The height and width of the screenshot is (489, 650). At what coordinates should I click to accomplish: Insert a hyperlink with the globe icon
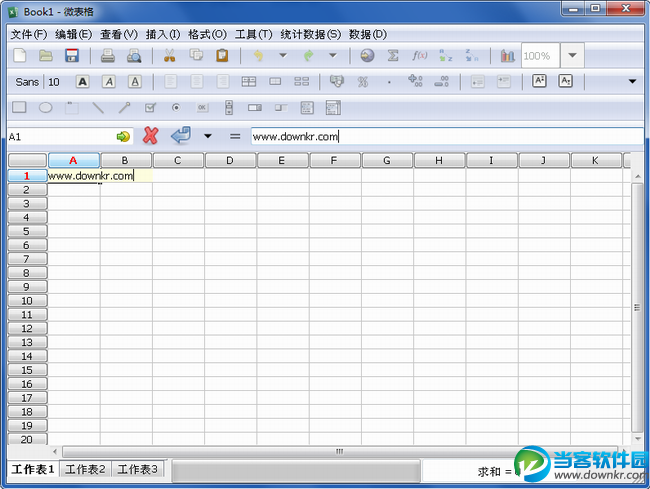point(367,55)
